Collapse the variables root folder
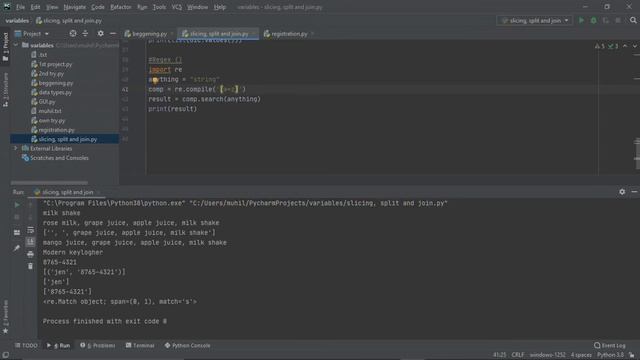This screenshot has height=360, width=640. (x=16, y=45)
